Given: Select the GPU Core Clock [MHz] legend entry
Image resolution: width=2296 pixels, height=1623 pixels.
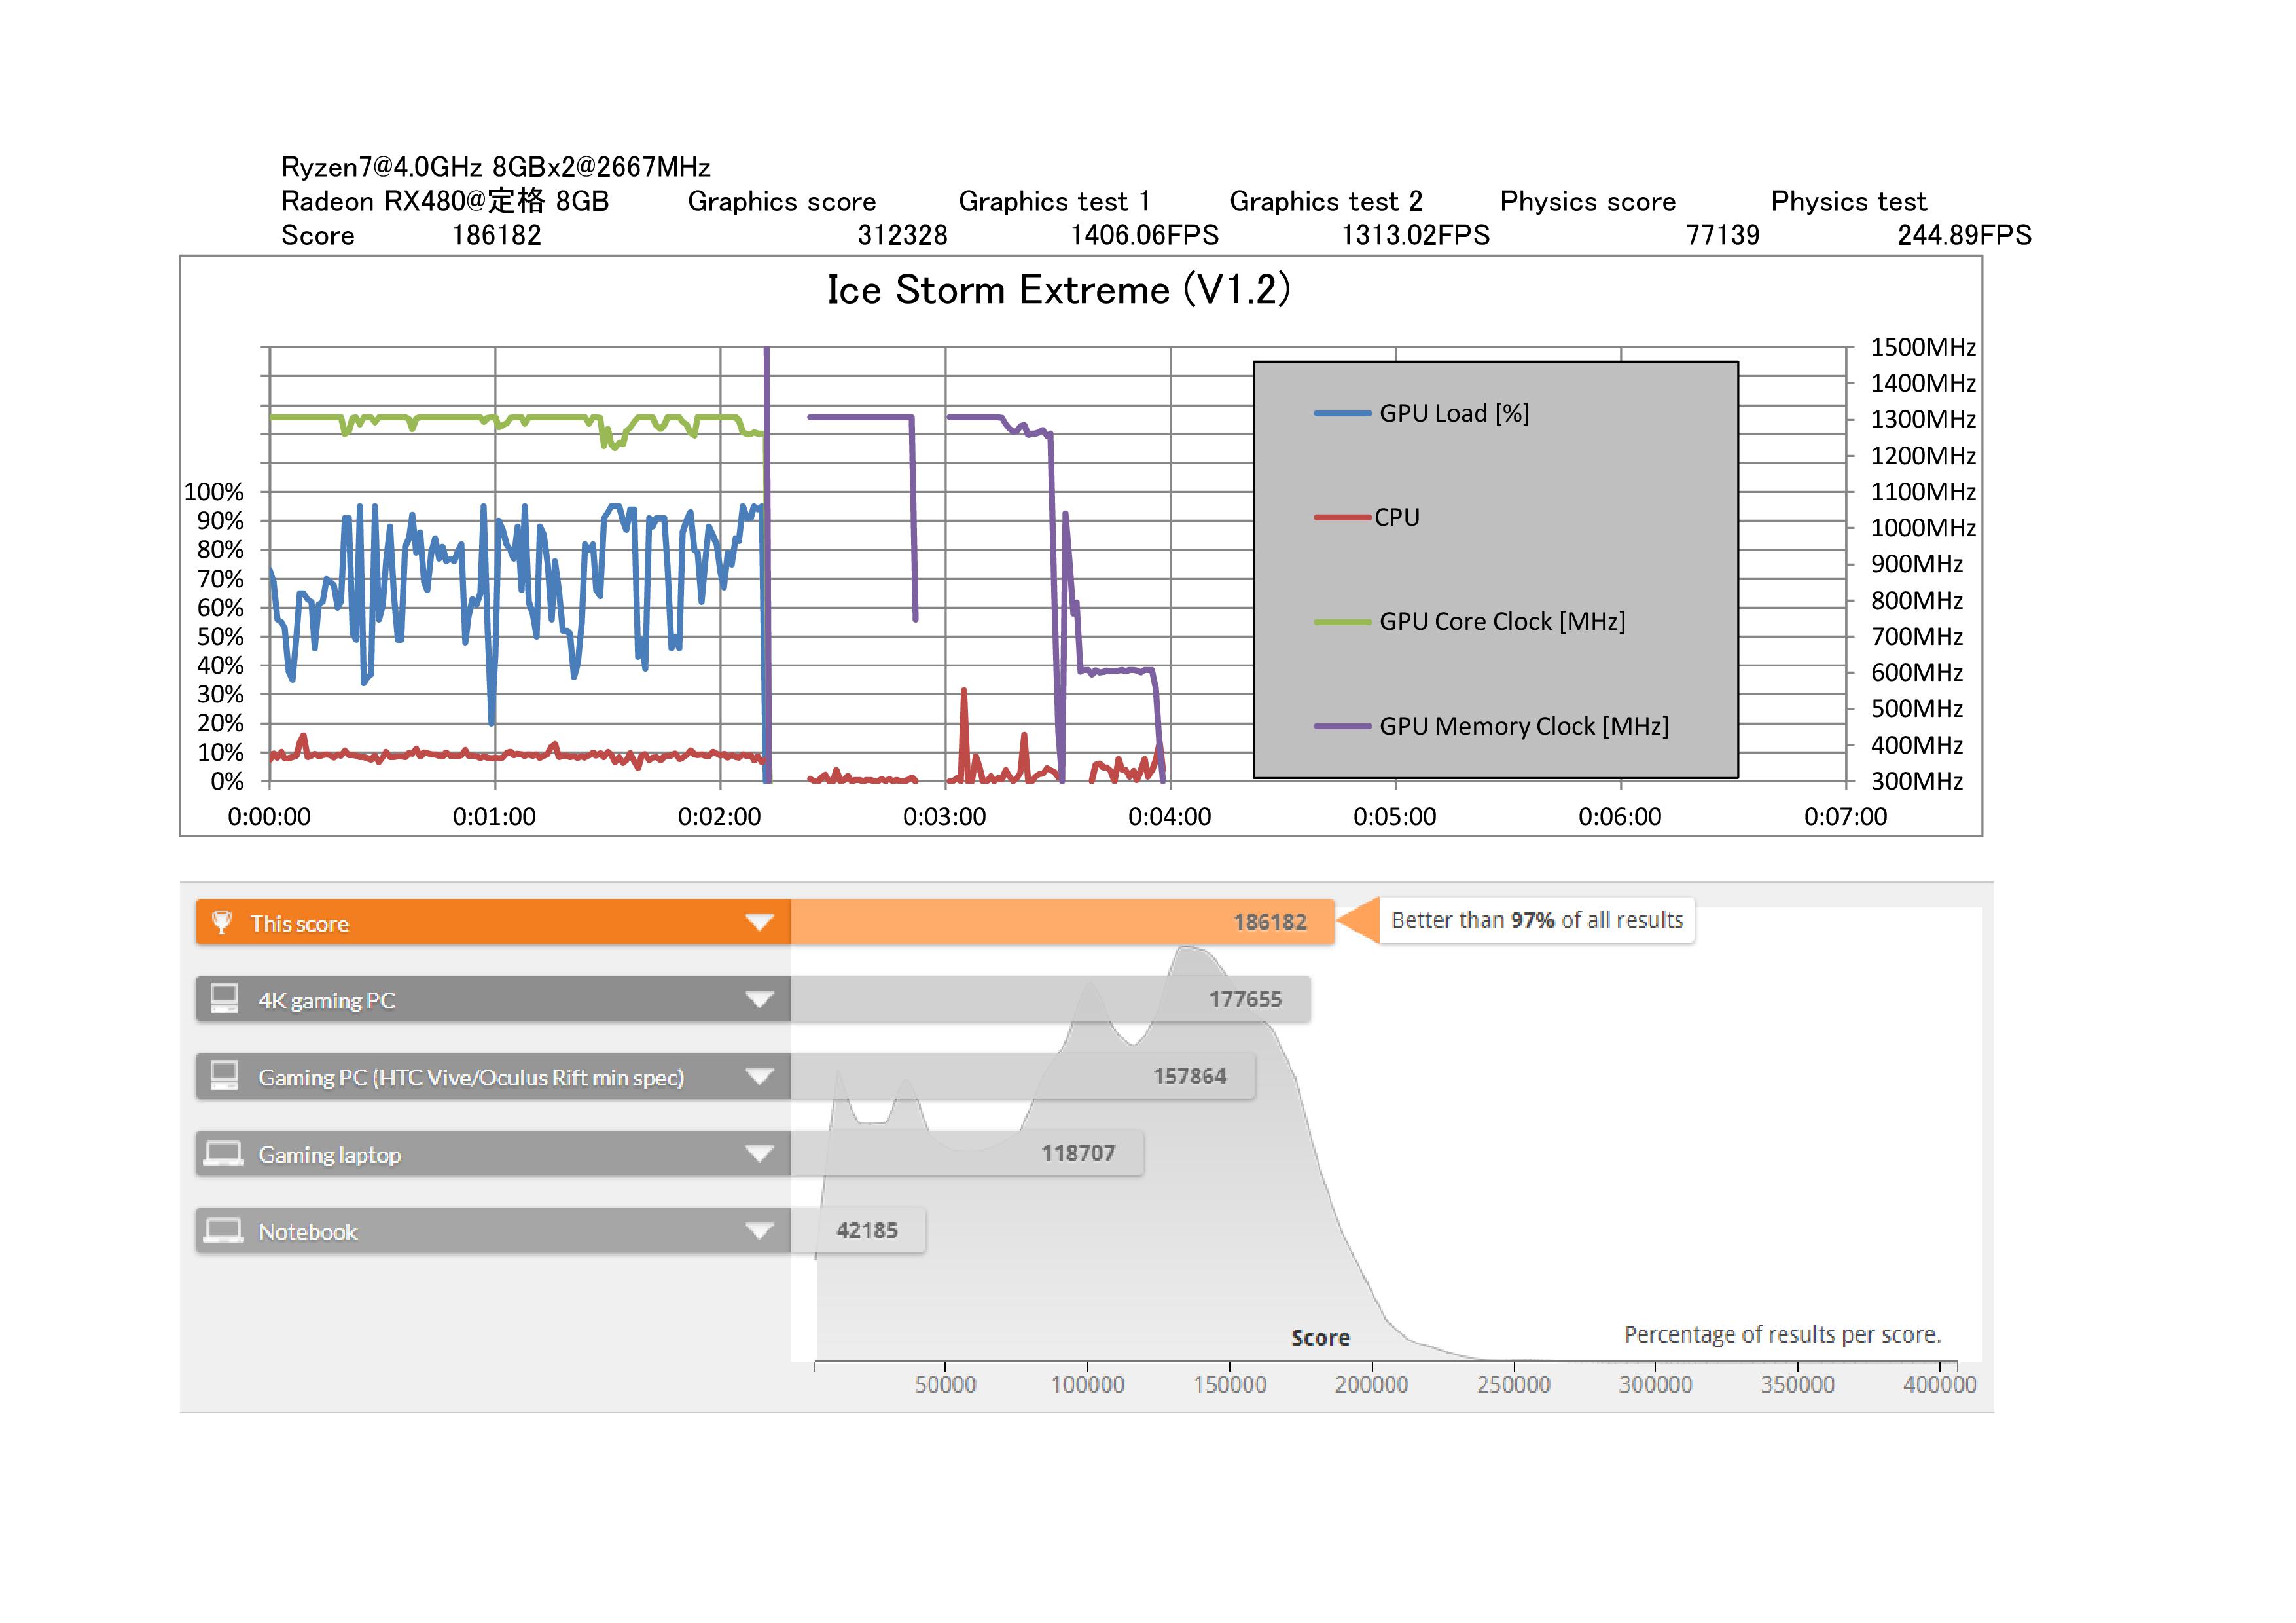Looking at the screenshot, I should (x=1501, y=621).
